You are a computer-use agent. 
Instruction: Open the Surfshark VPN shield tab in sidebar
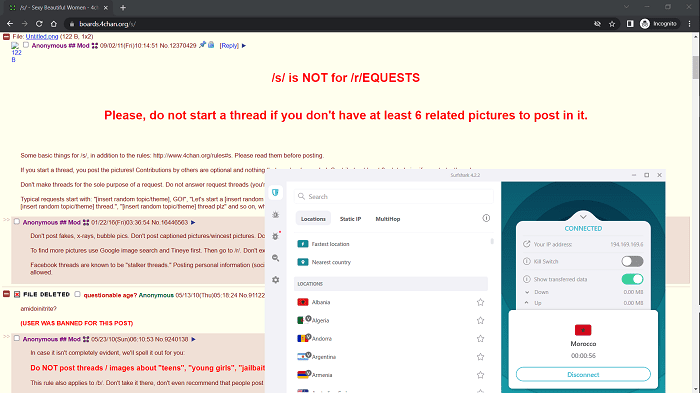coord(275,192)
